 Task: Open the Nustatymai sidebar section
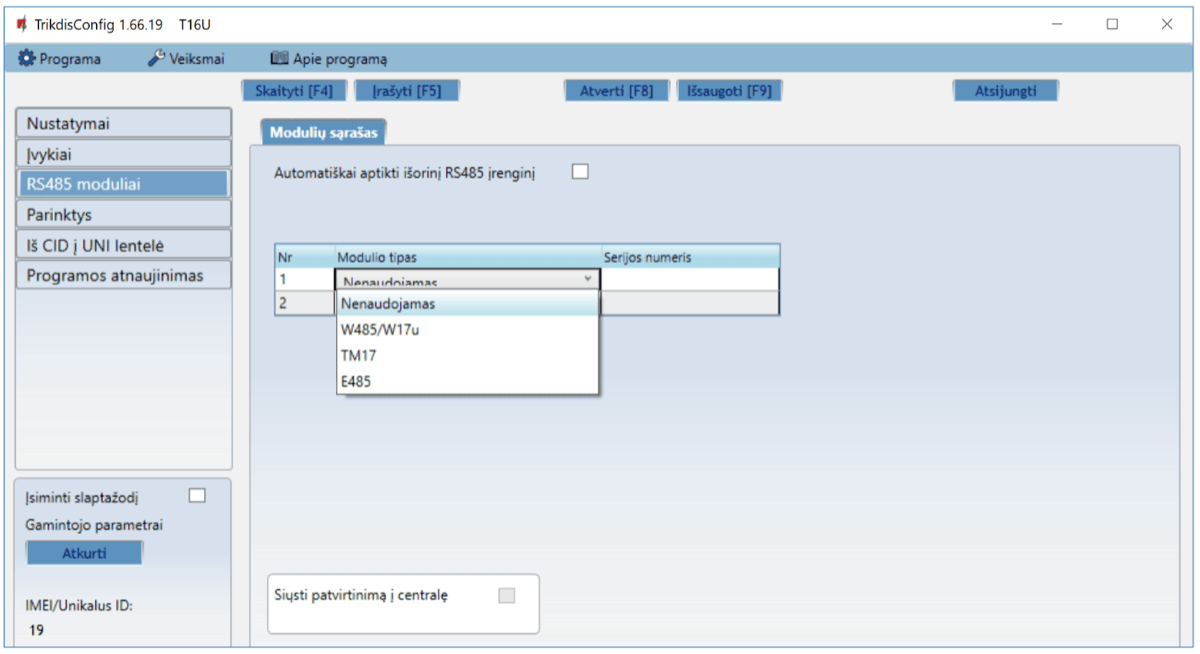coord(124,124)
